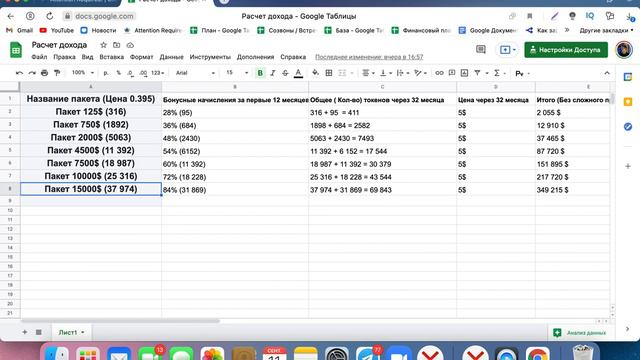
Task: Open the Правка menu
Action: pos(64,57)
